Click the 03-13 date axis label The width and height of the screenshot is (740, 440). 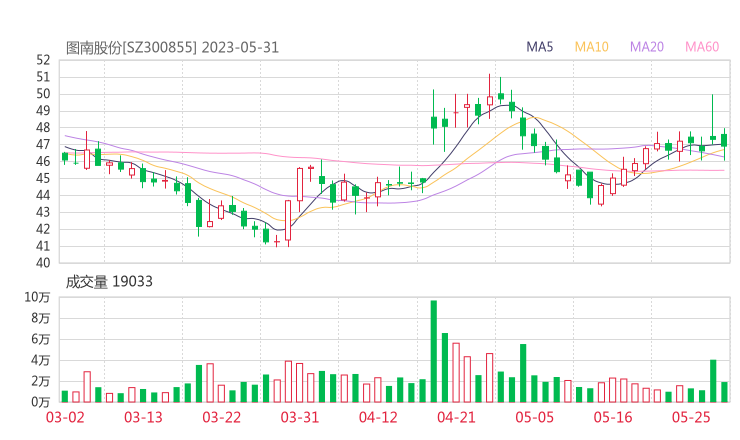point(143,417)
